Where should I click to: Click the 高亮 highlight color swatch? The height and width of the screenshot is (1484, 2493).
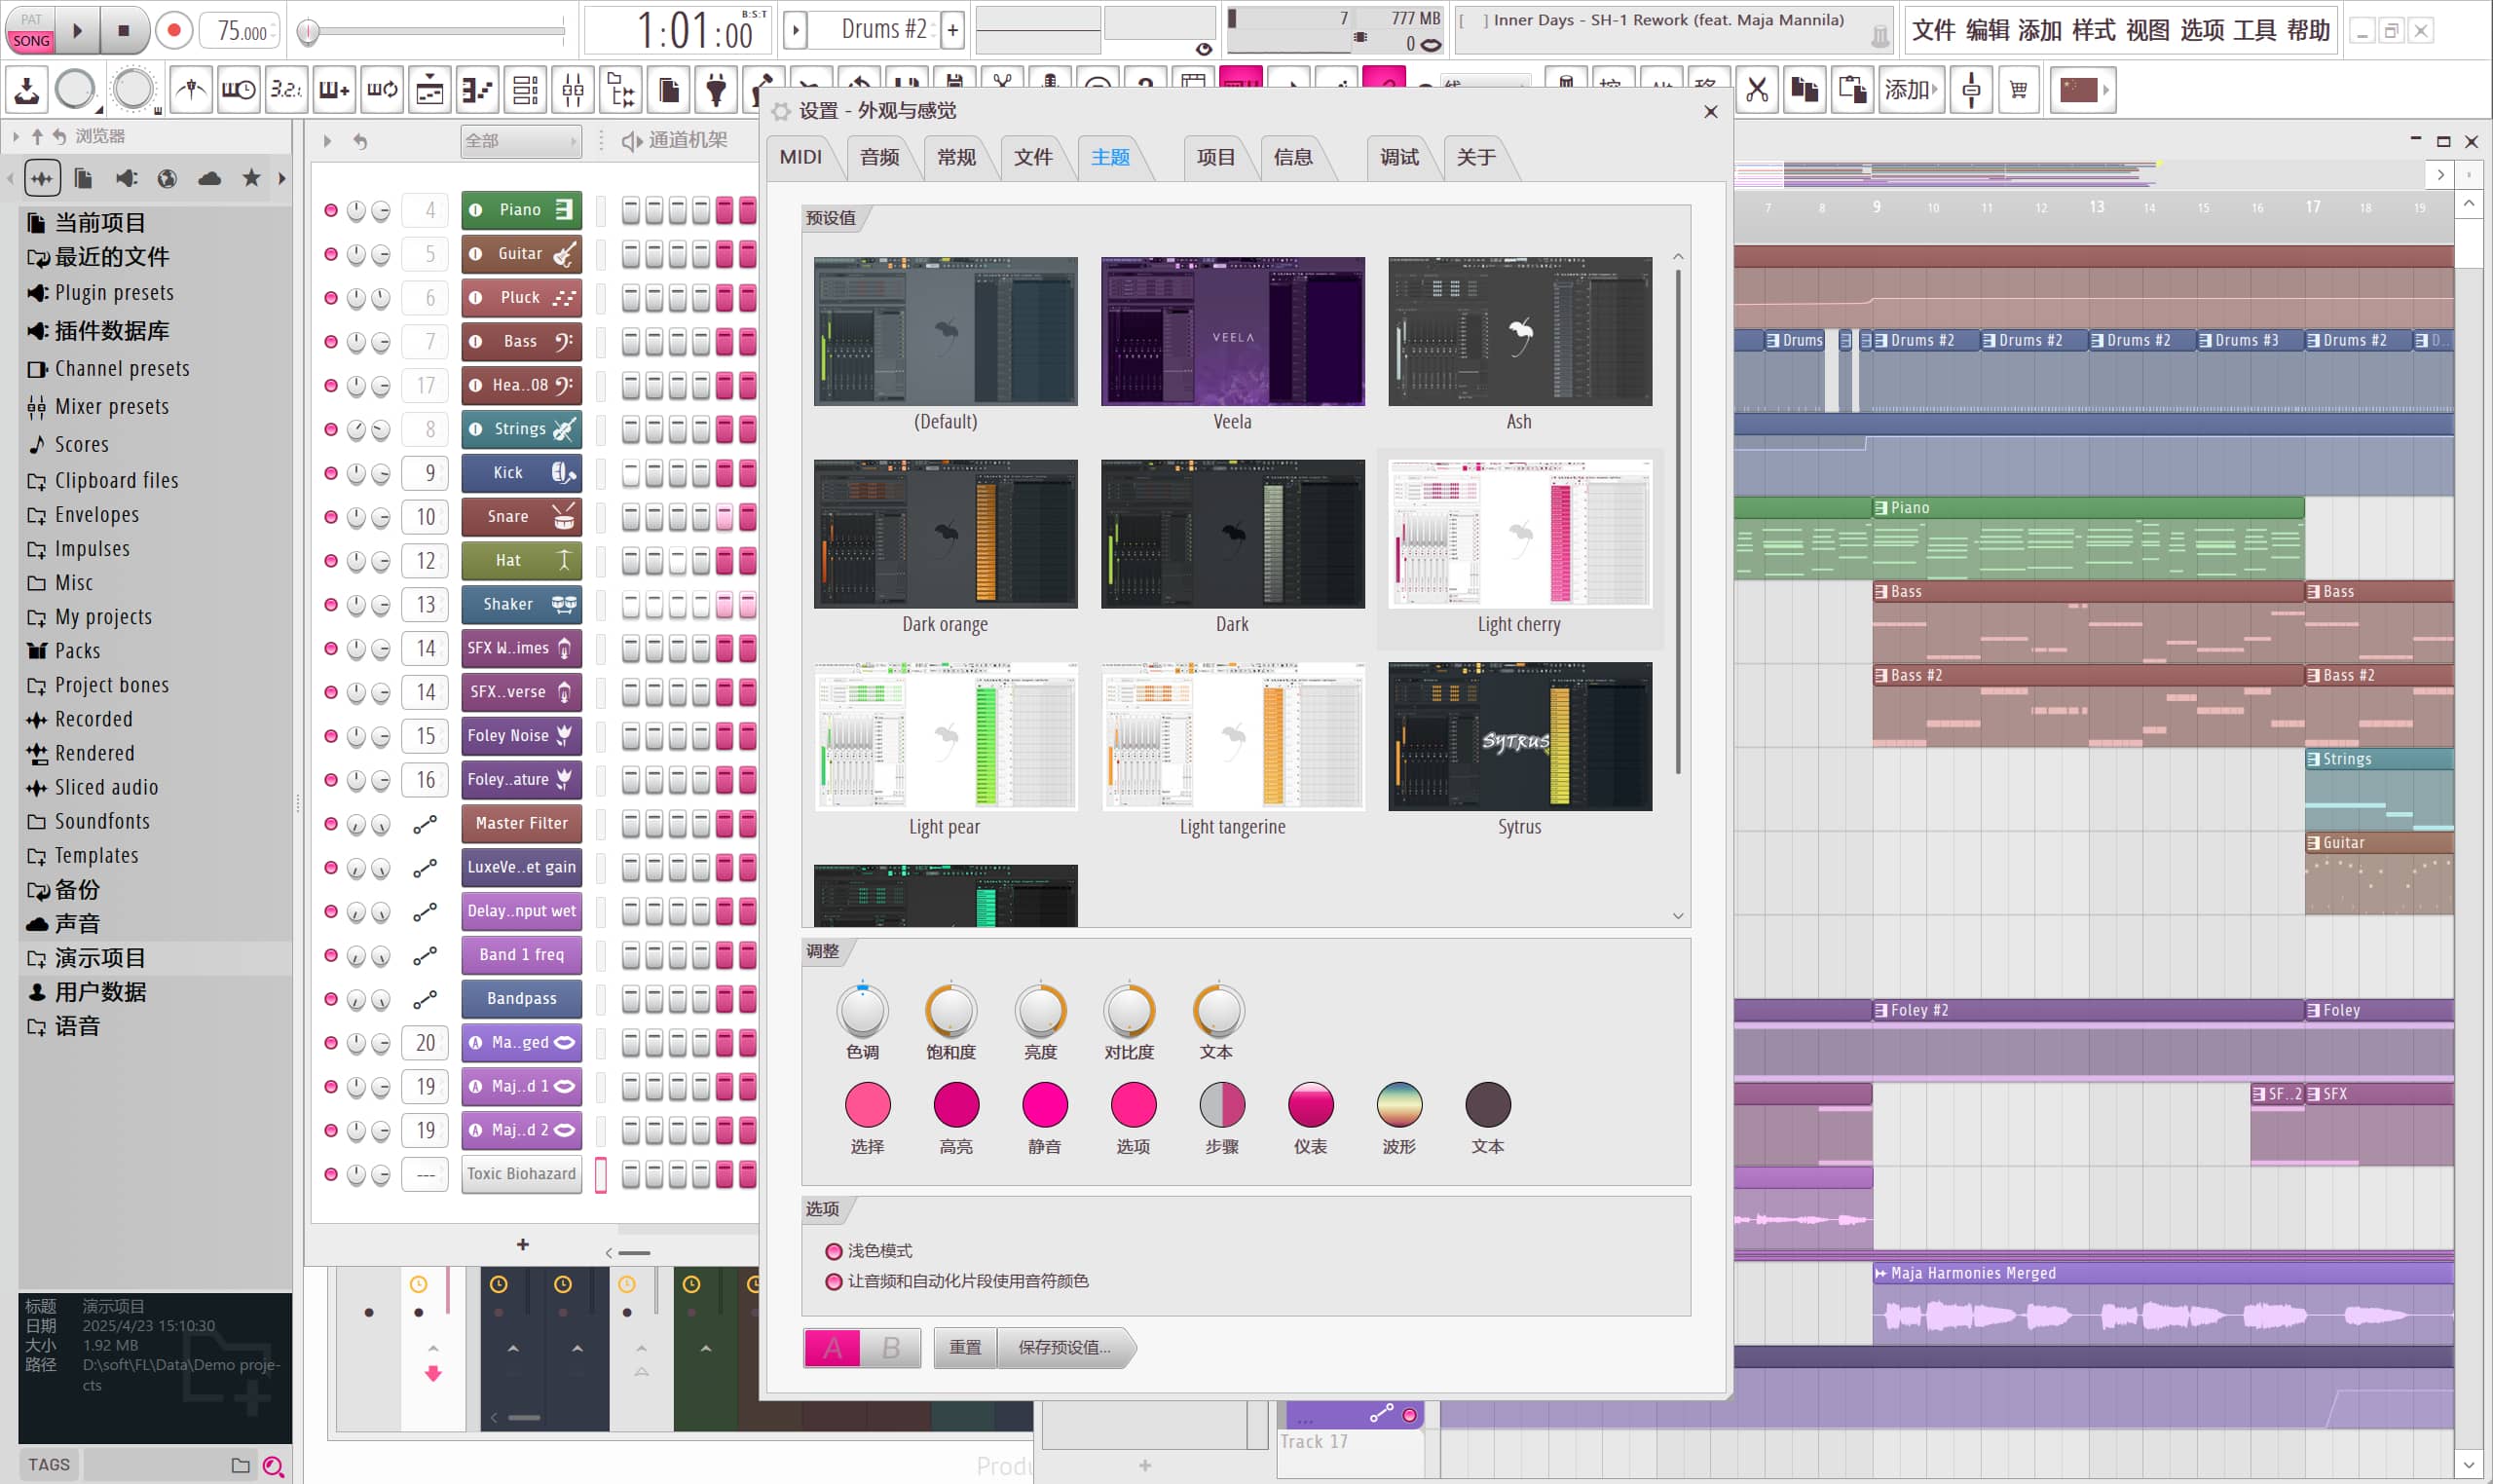(955, 1105)
